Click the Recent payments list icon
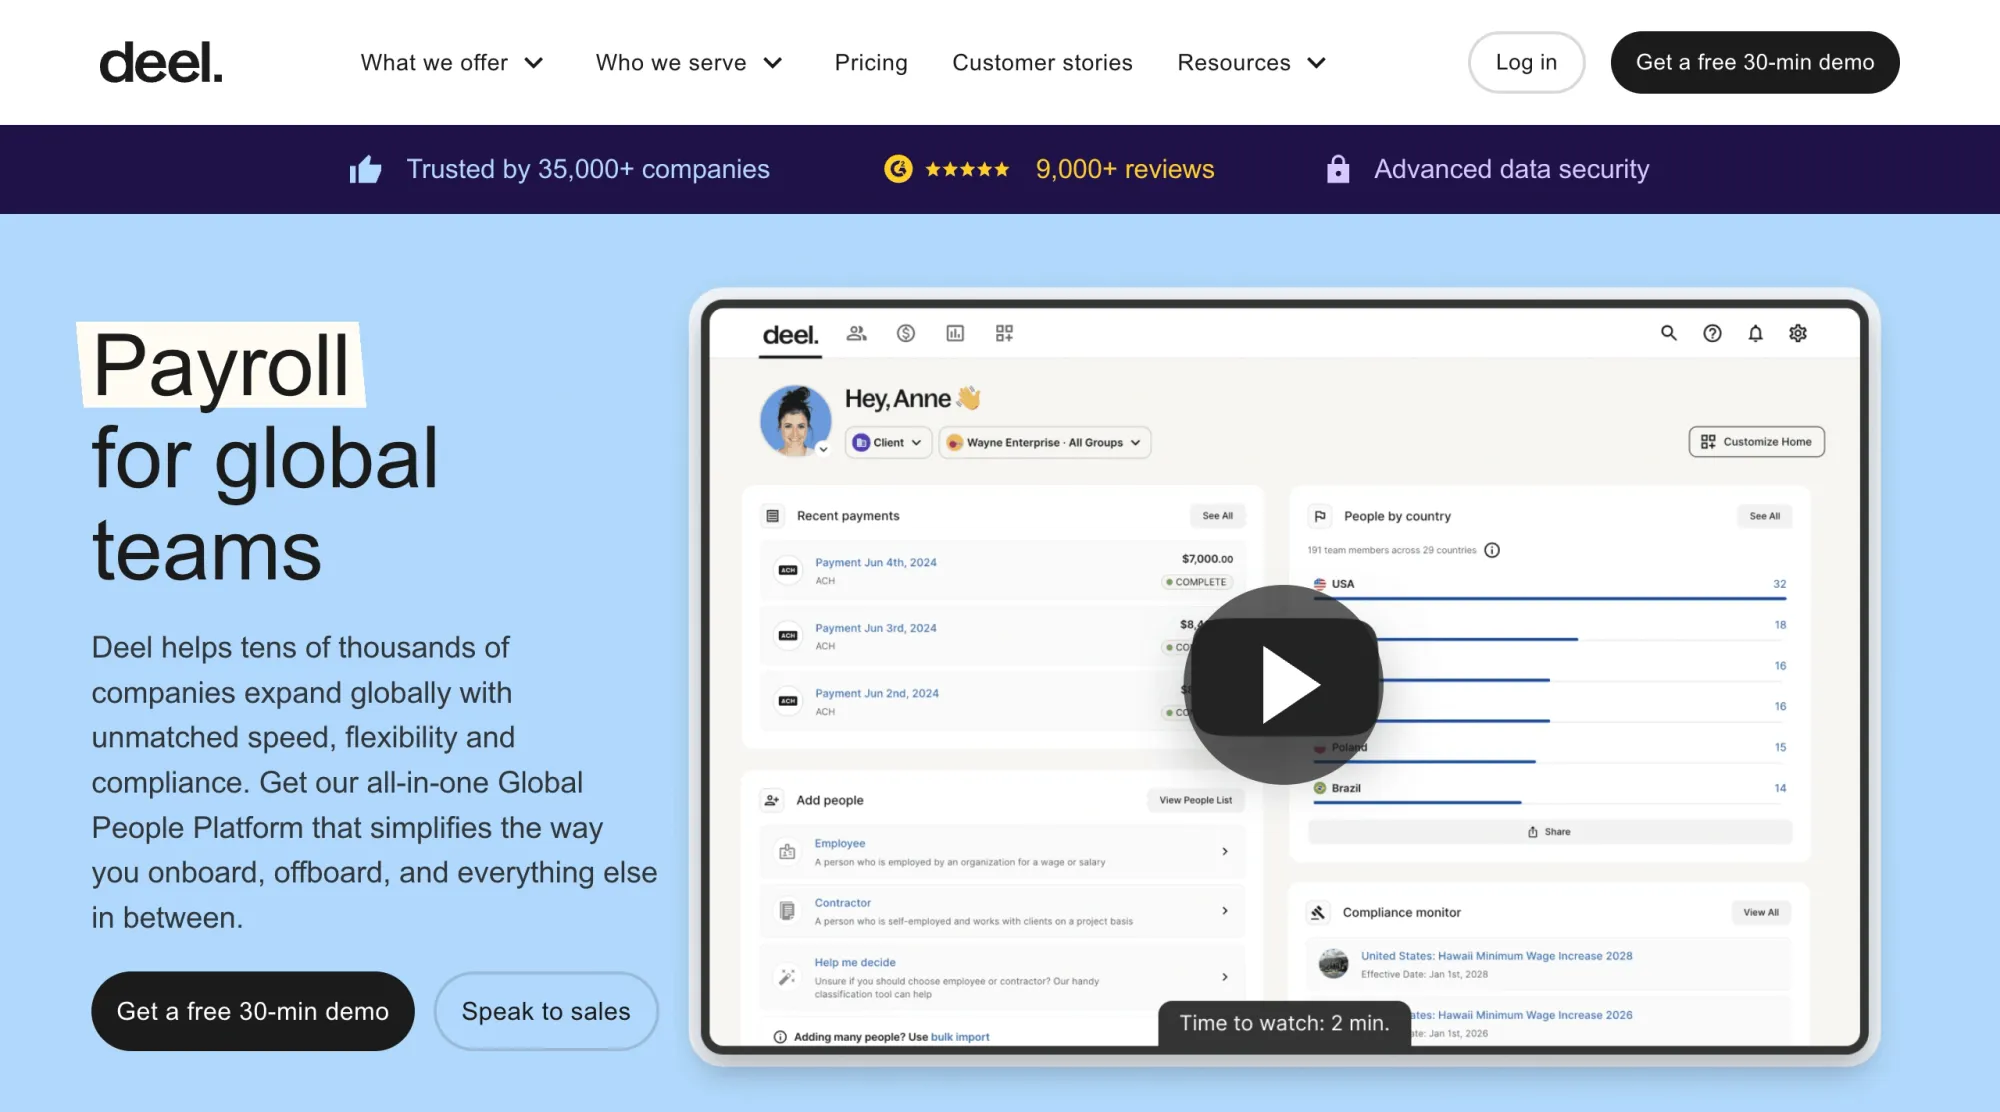The height and width of the screenshot is (1112, 2000). click(x=772, y=516)
